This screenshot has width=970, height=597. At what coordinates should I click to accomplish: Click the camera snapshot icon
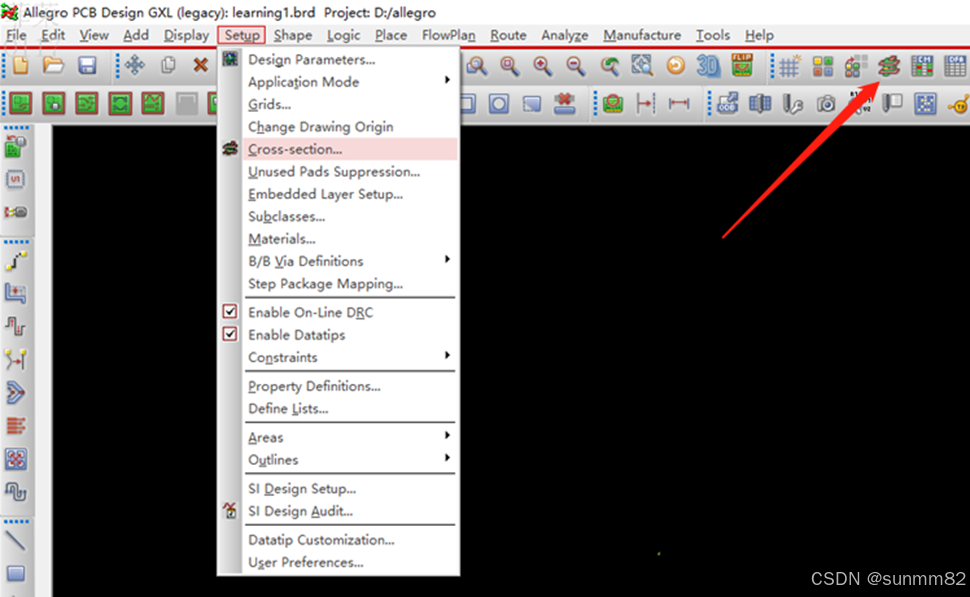pyautogui.click(x=826, y=104)
